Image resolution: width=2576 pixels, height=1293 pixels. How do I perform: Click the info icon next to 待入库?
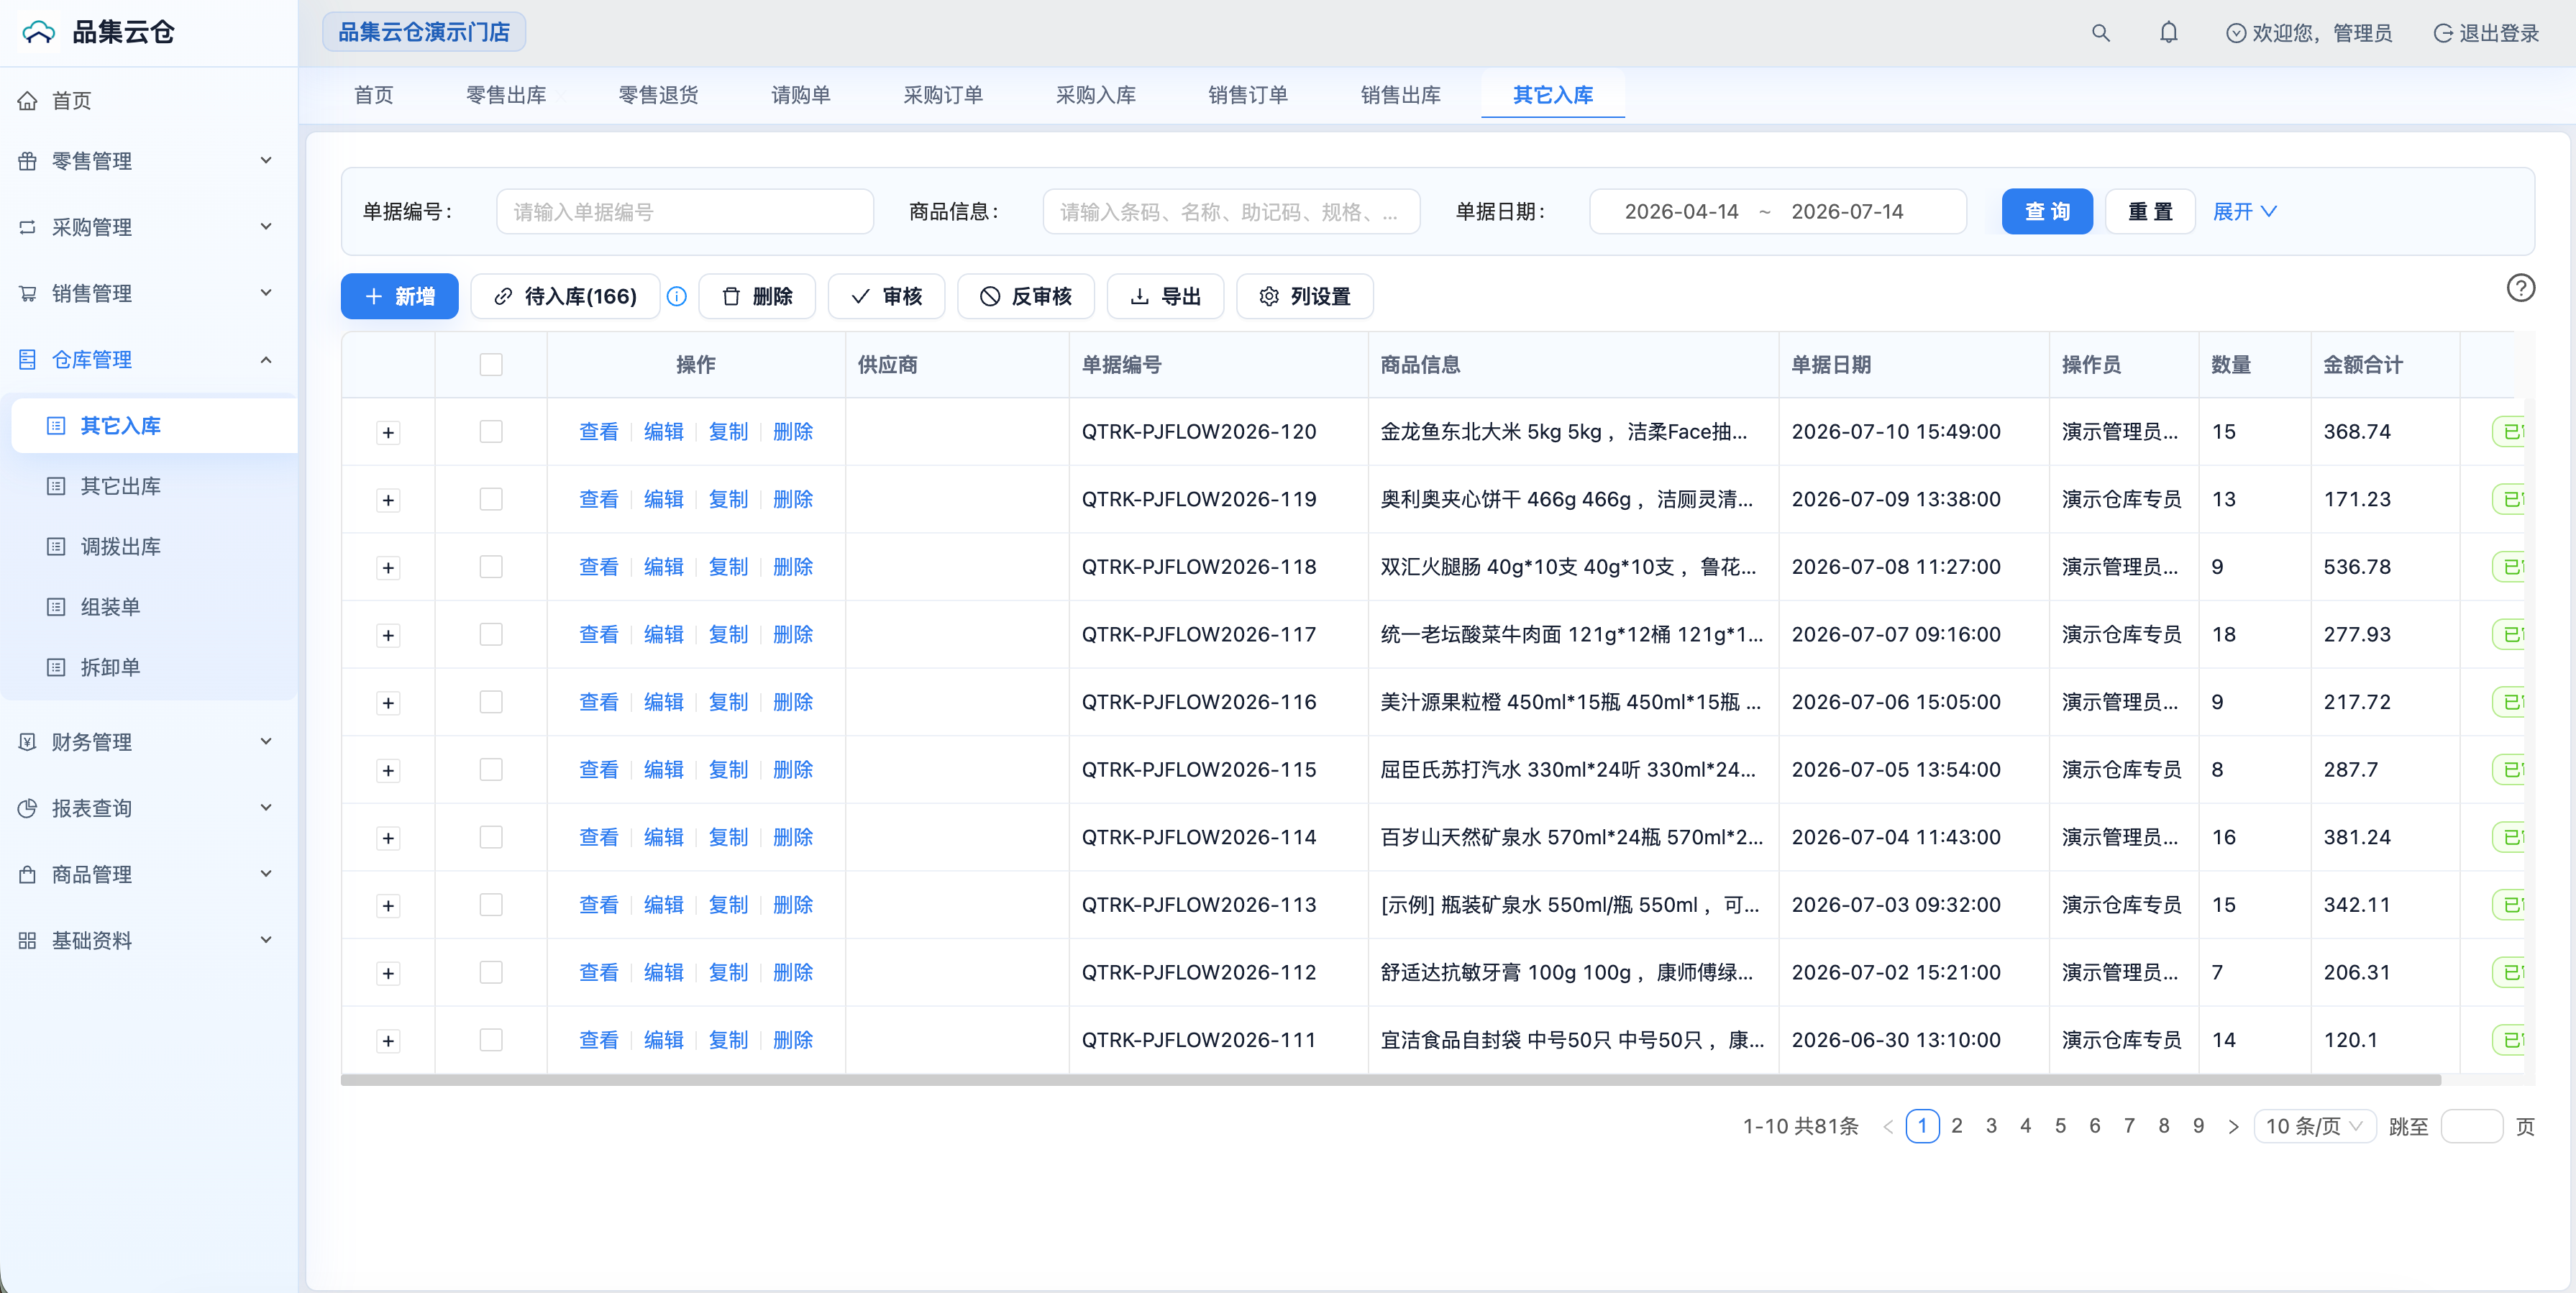tap(677, 296)
